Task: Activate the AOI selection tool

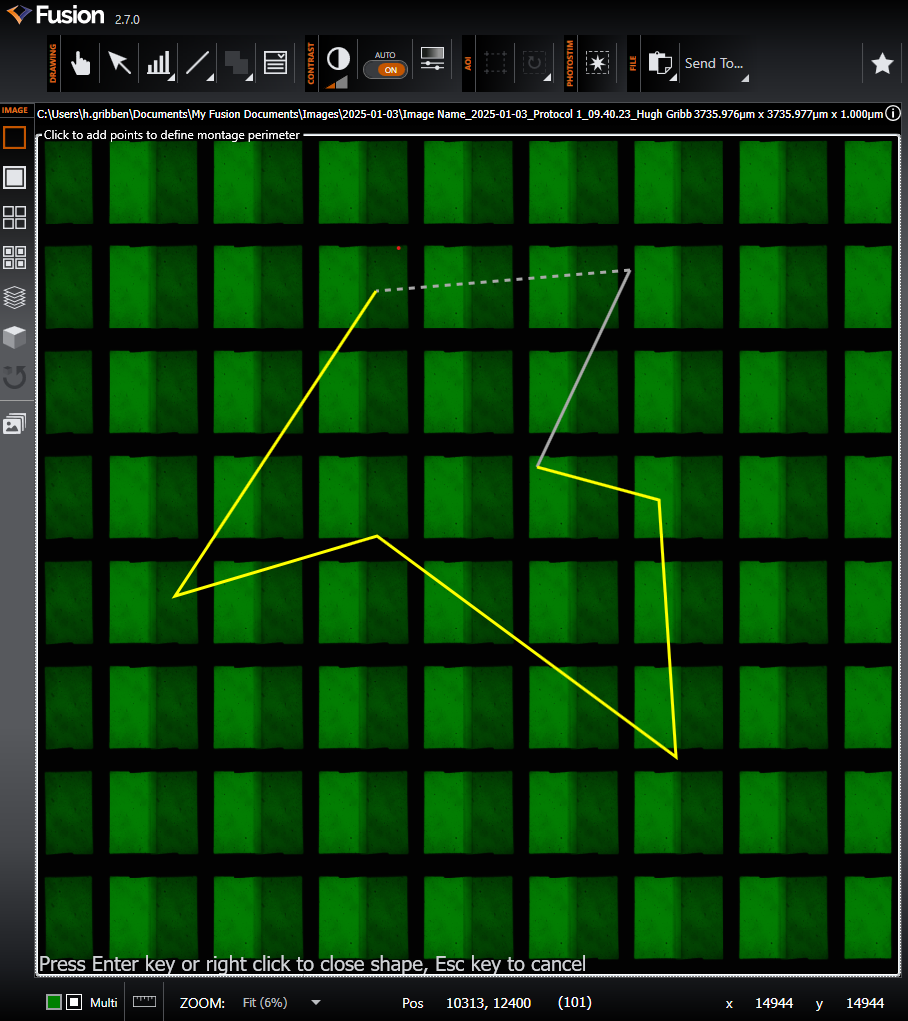Action: tap(494, 62)
